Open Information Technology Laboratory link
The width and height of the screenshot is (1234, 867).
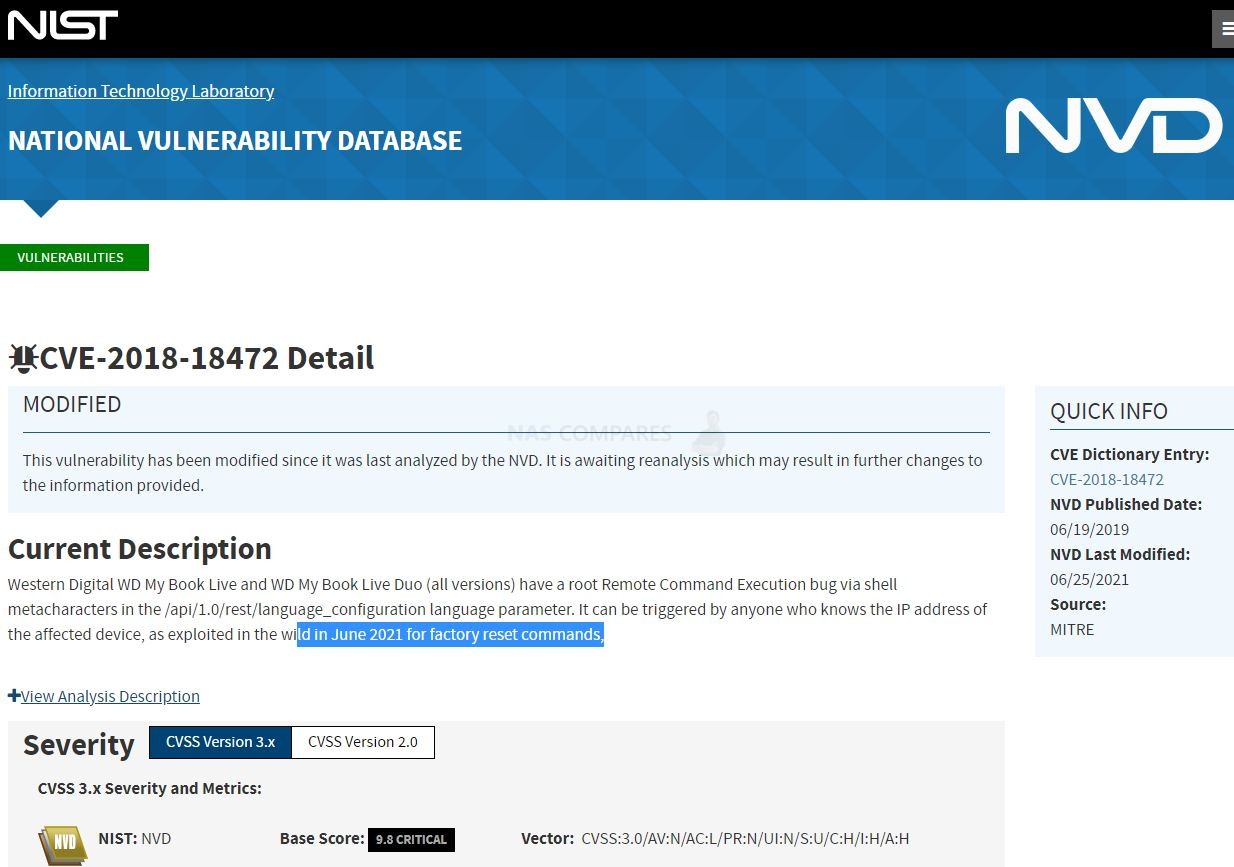[x=141, y=91]
